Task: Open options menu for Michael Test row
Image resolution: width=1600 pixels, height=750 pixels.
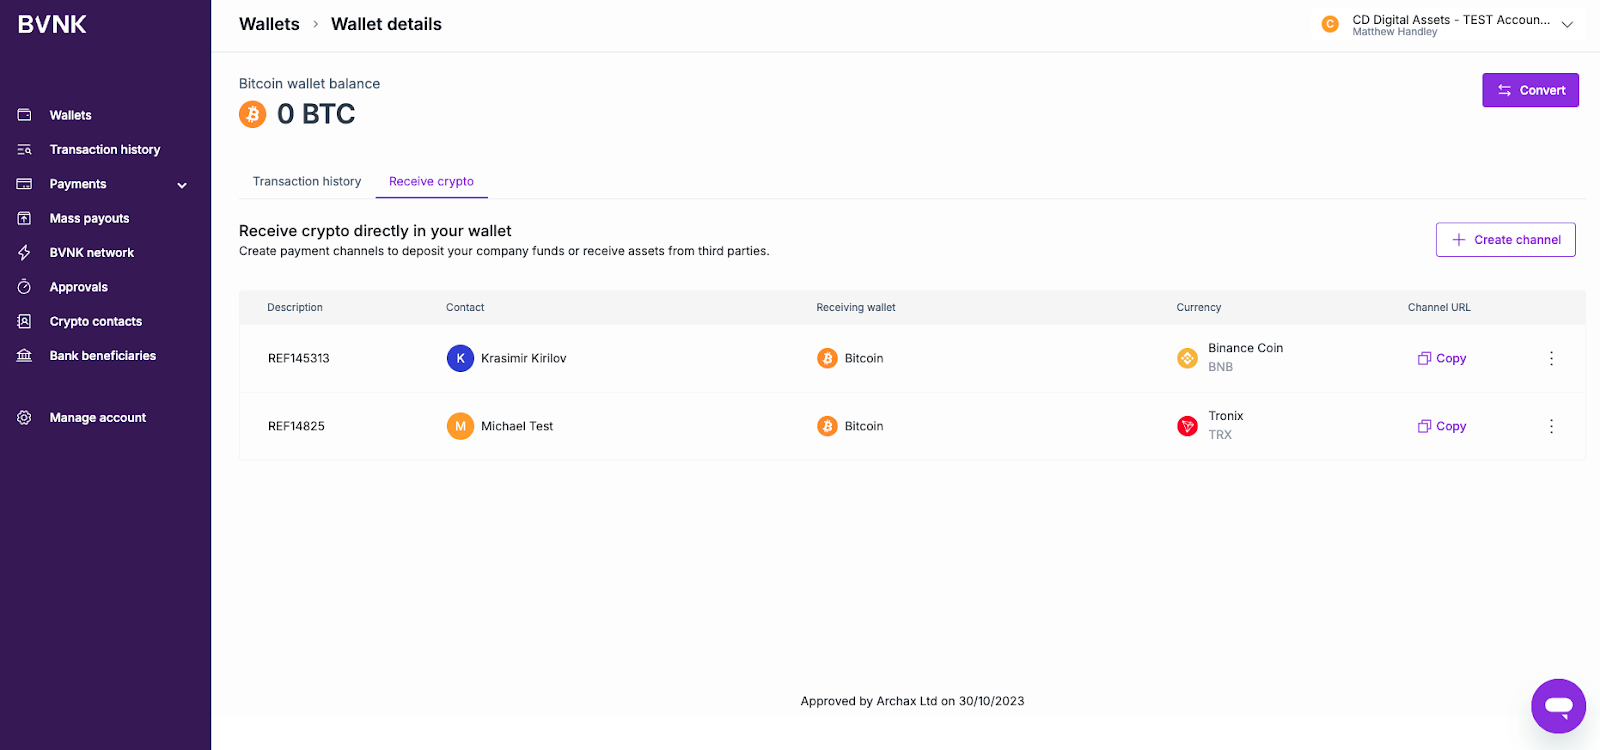Action: tap(1551, 426)
